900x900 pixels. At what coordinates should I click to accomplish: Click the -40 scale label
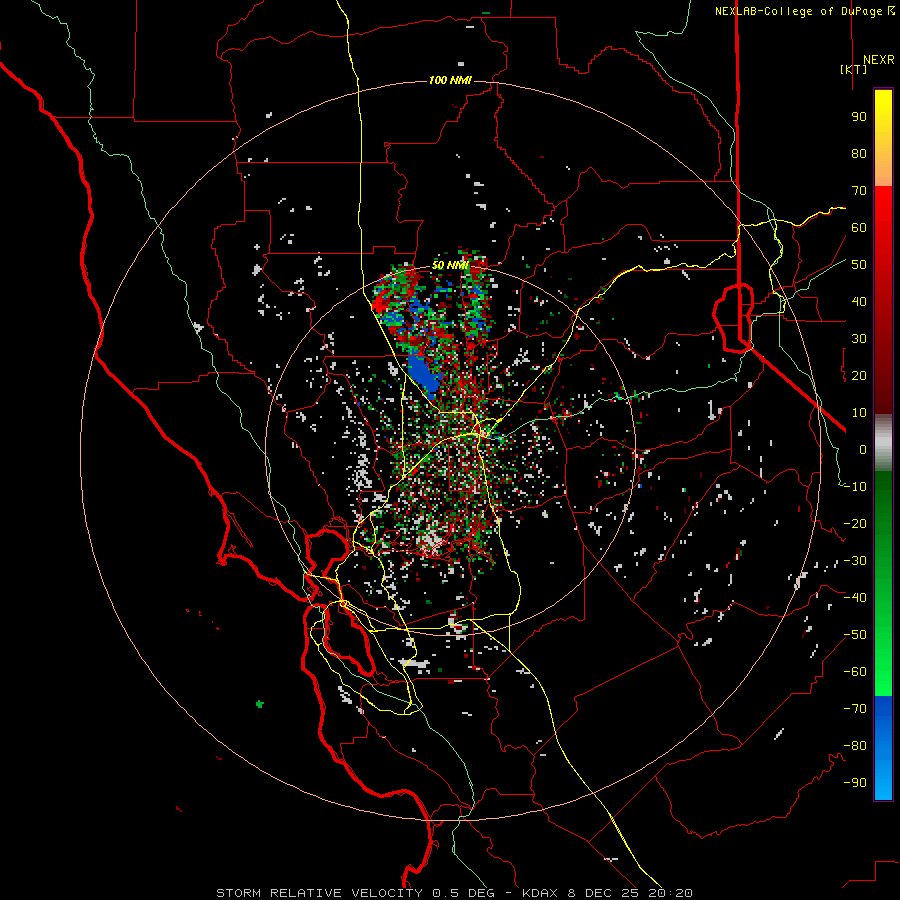click(855, 598)
